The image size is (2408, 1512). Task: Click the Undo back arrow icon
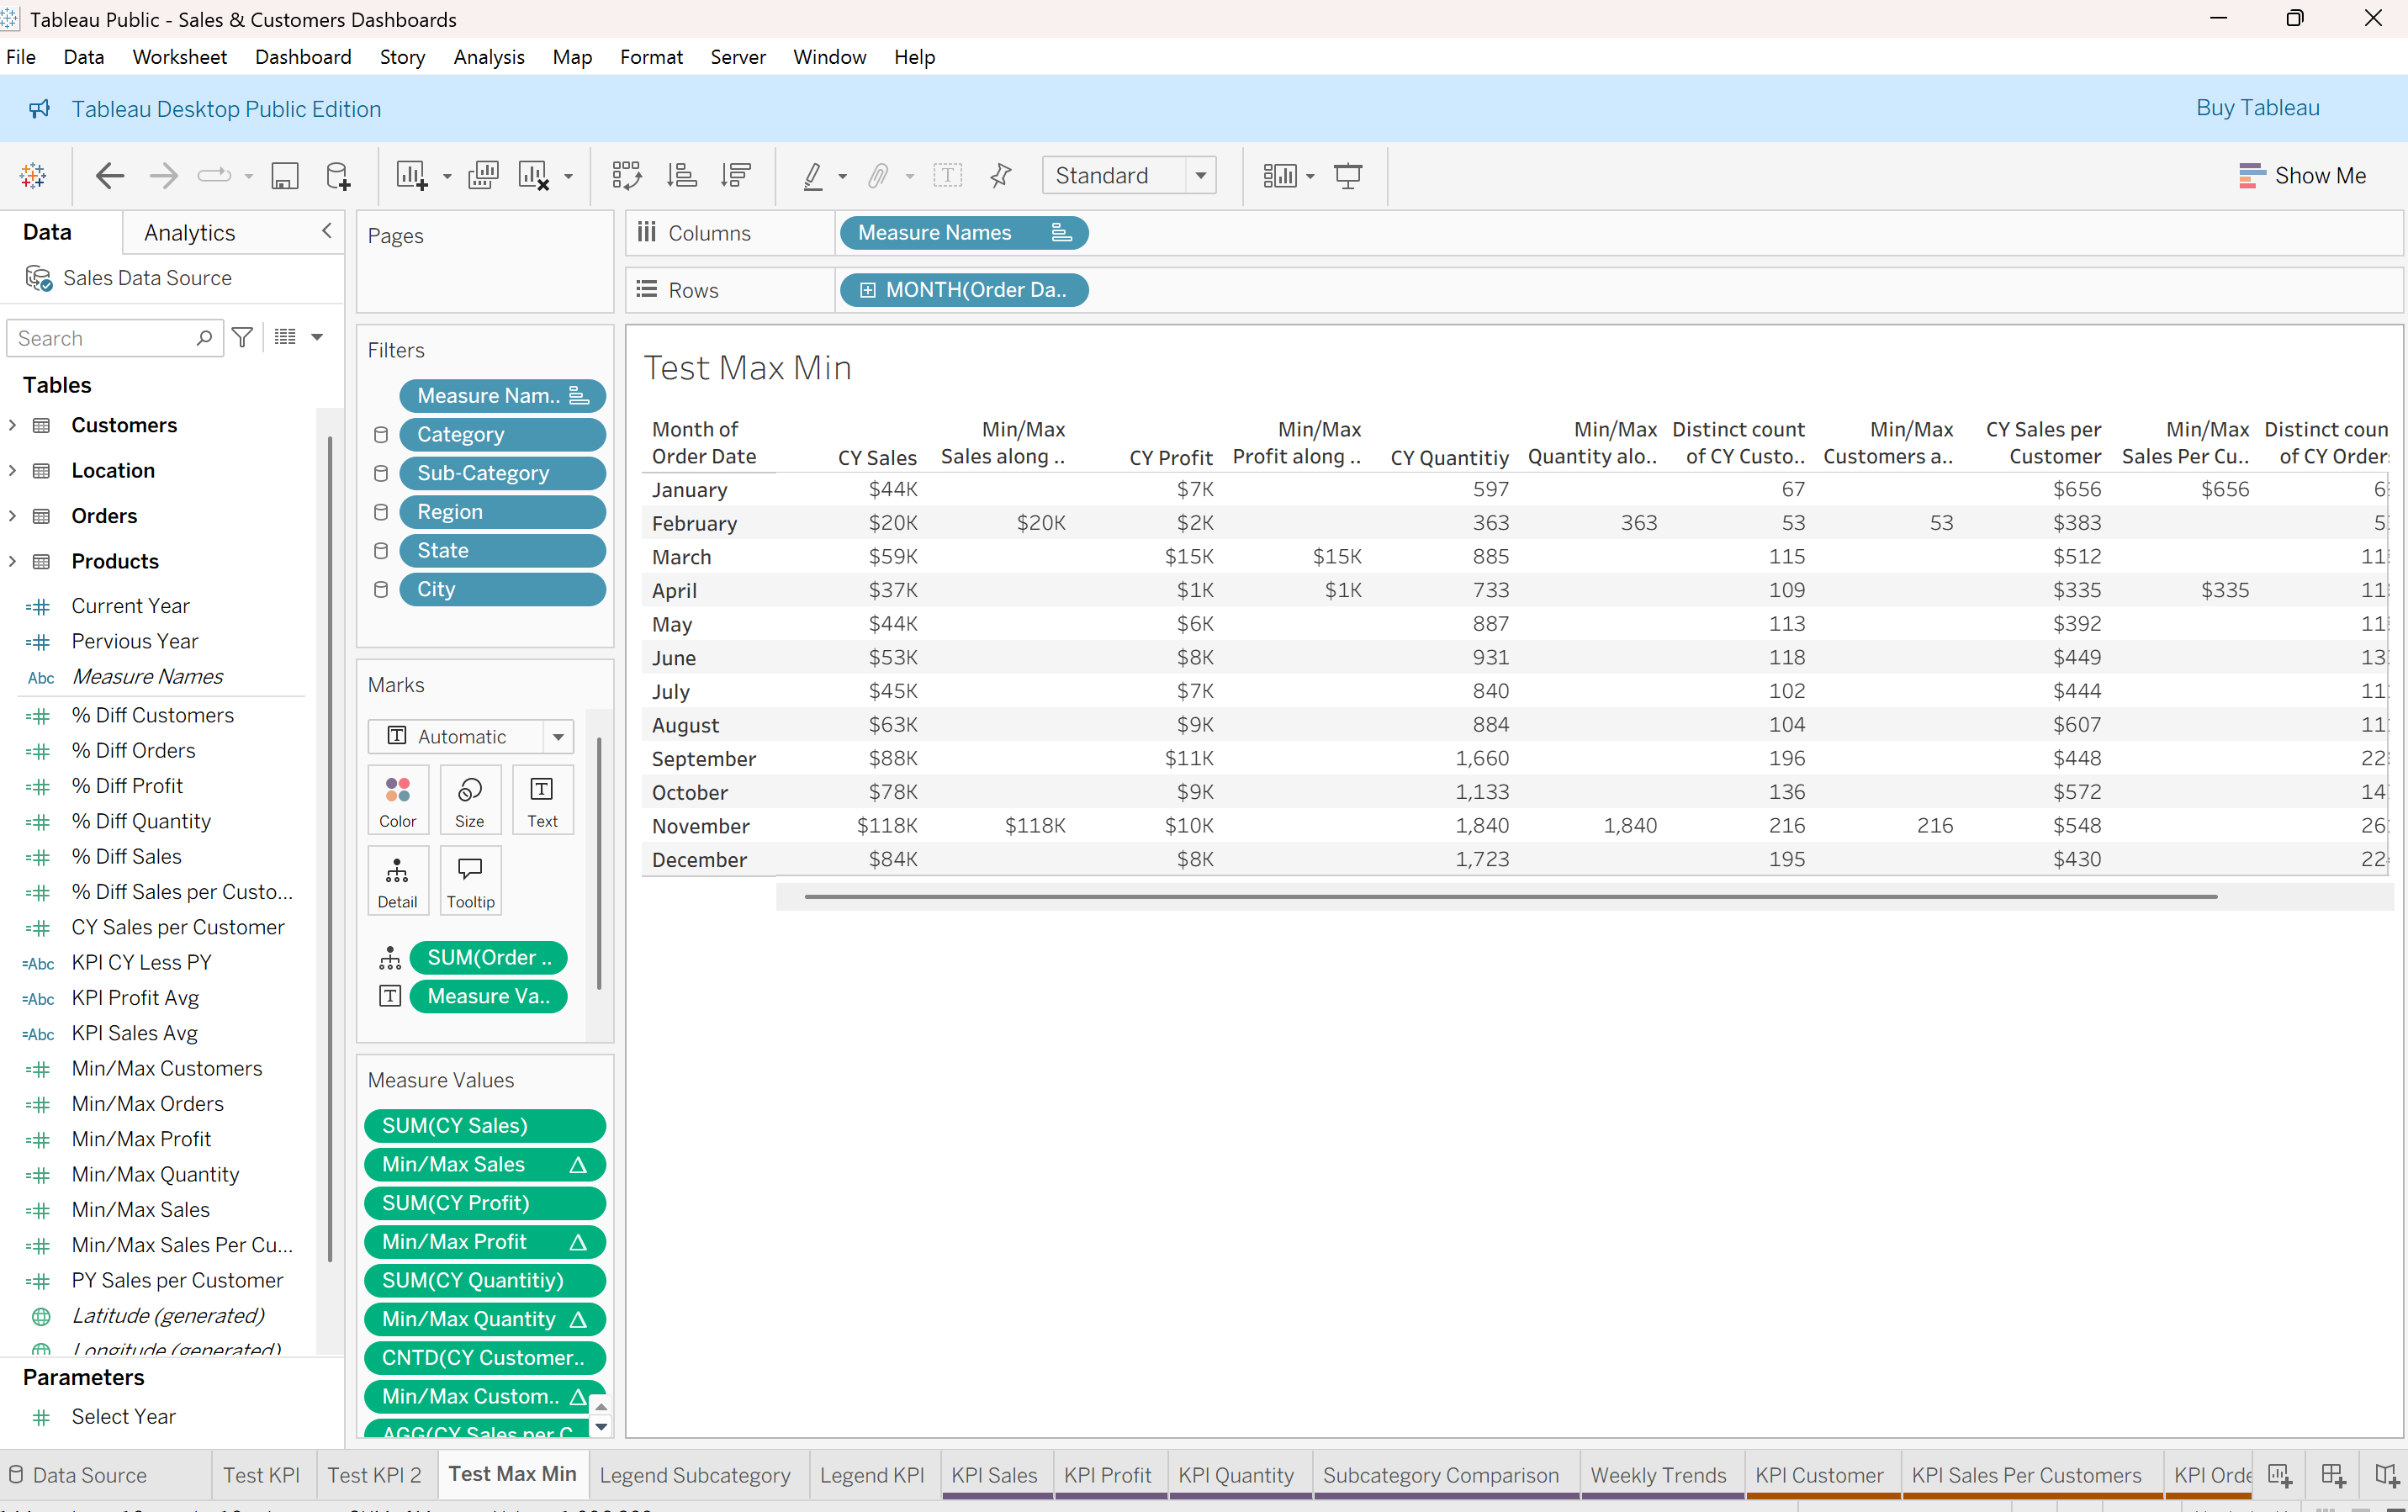point(109,176)
